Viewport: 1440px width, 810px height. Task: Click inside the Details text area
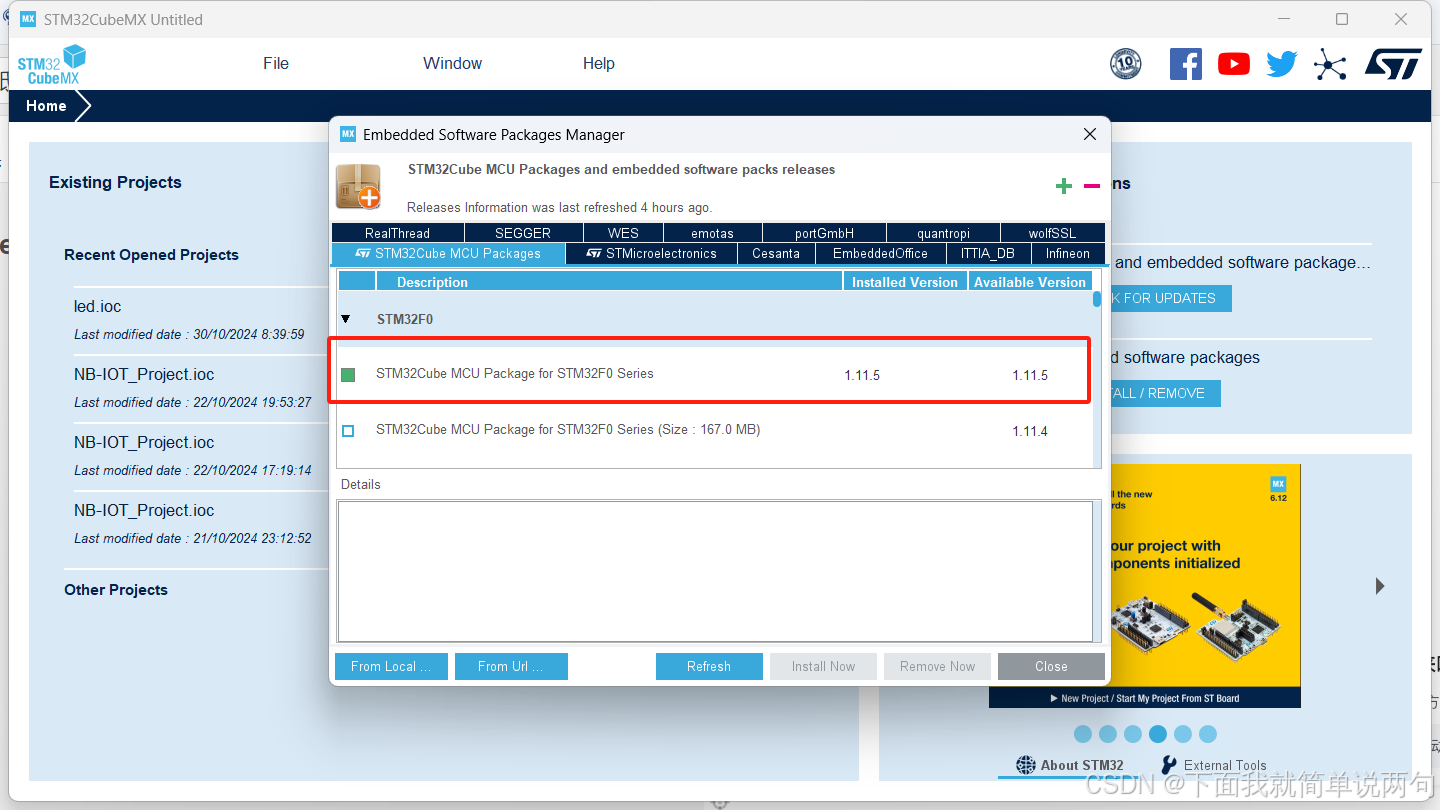click(x=715, y=571)
